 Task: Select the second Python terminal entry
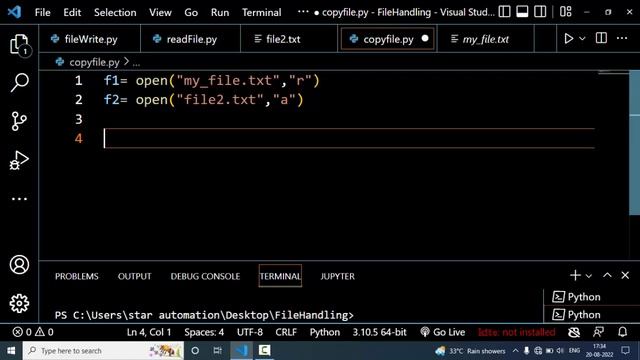pos(591,315)
